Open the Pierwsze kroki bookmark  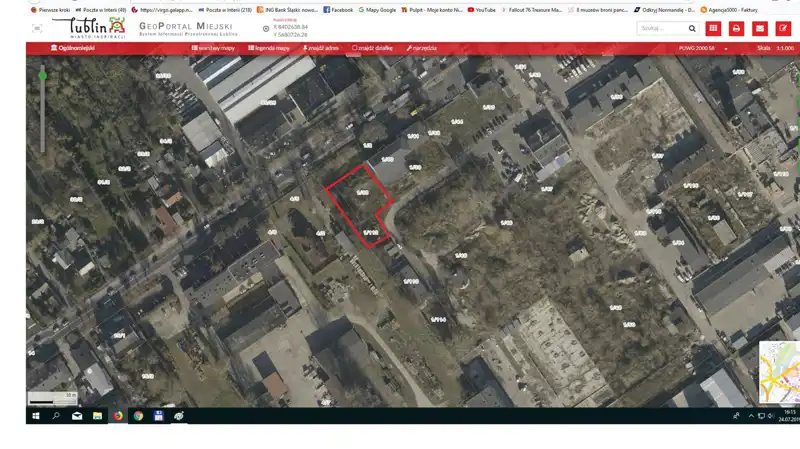(51, 10)
